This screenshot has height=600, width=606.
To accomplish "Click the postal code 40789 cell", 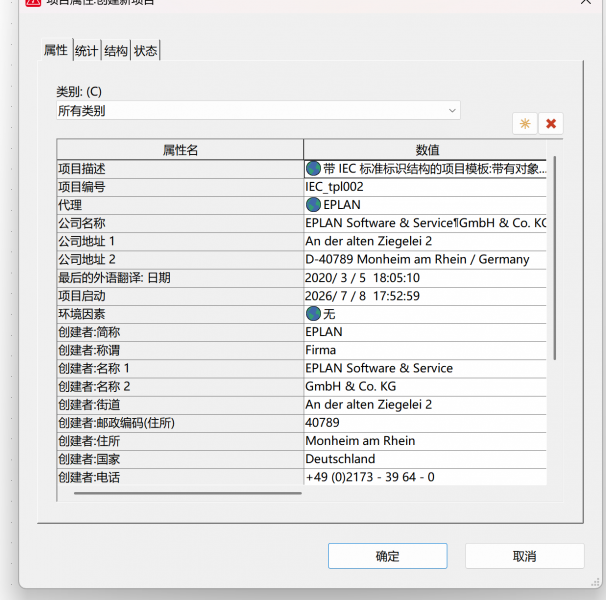I will (x=425, y=423).
